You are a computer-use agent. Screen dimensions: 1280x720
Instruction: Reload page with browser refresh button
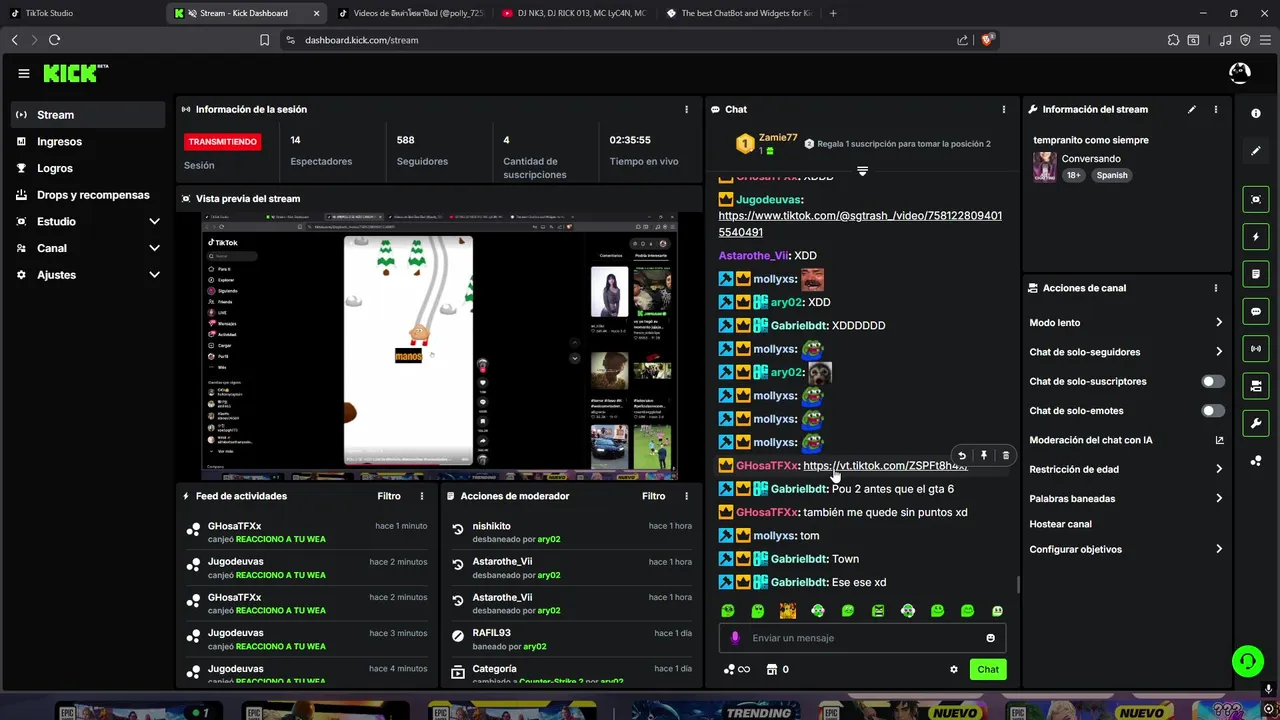pyautogui.click(x=54, y=40)
